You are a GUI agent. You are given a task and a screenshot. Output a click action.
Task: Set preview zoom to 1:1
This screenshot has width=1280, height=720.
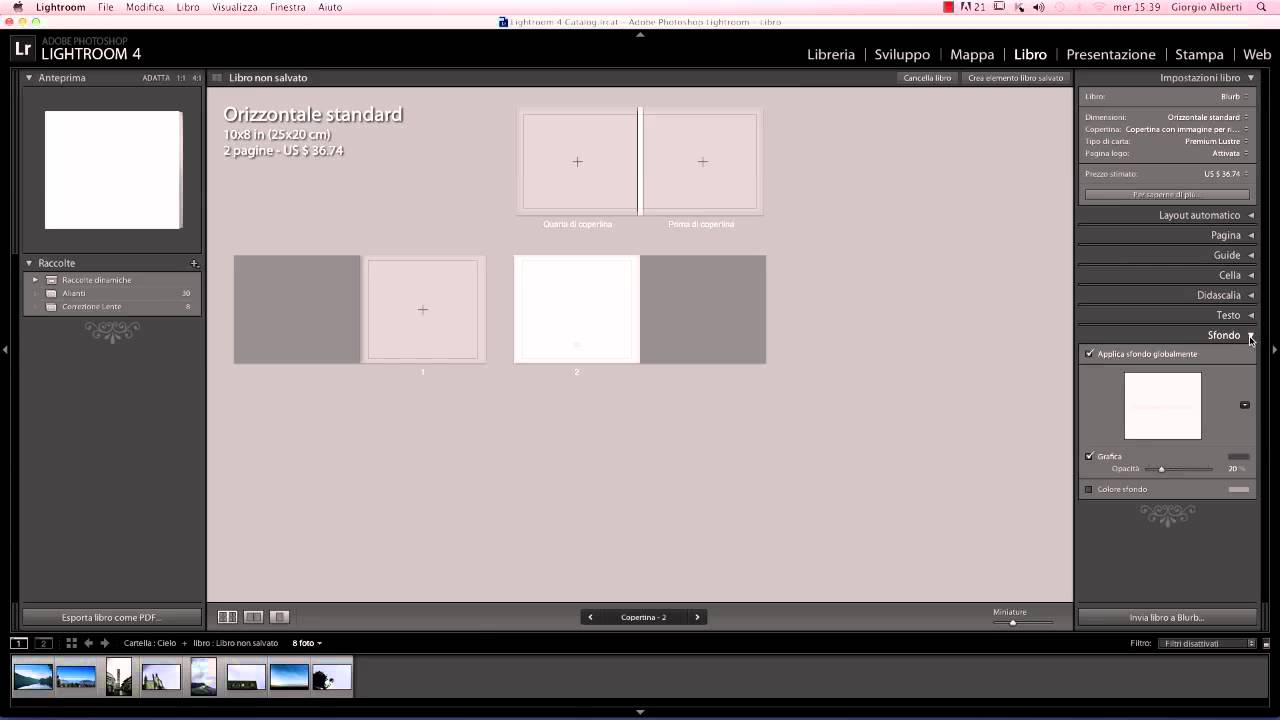(x=181, y=78)
